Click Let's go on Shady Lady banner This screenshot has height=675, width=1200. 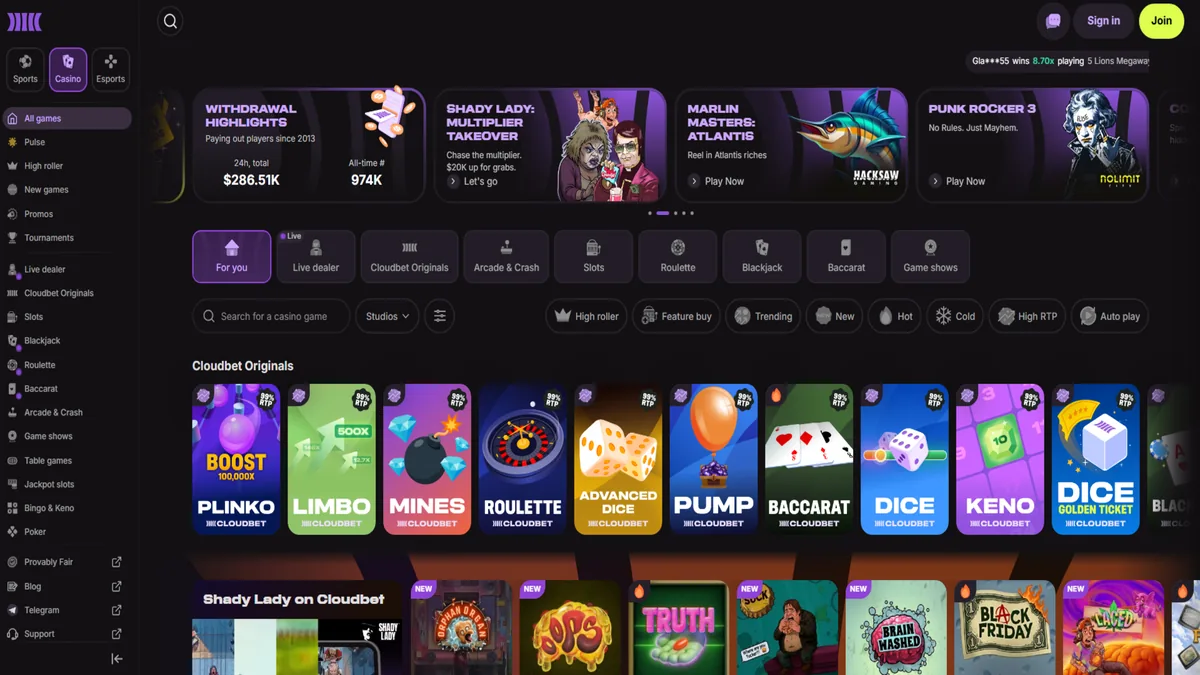473,181
